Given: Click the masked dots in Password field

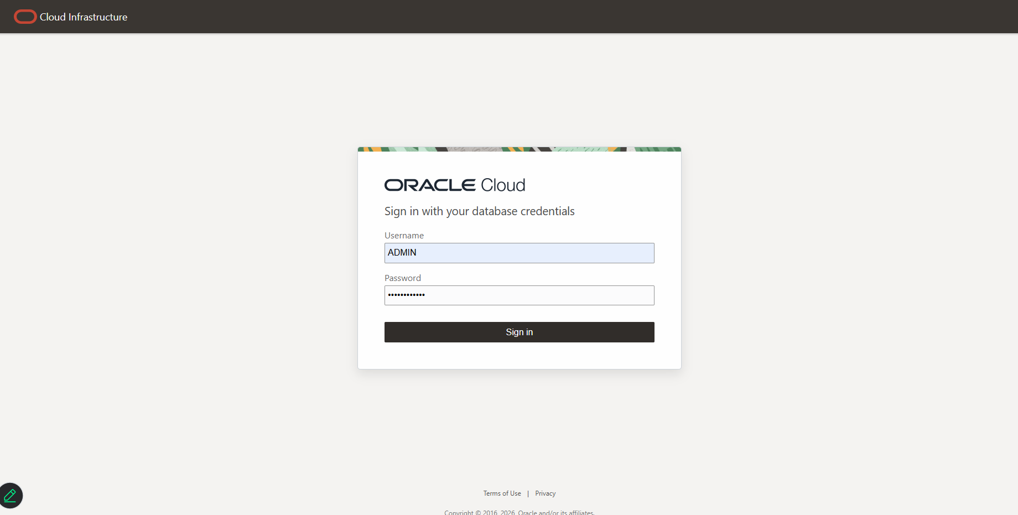Looking at the screenshot, I should point(406,295).
